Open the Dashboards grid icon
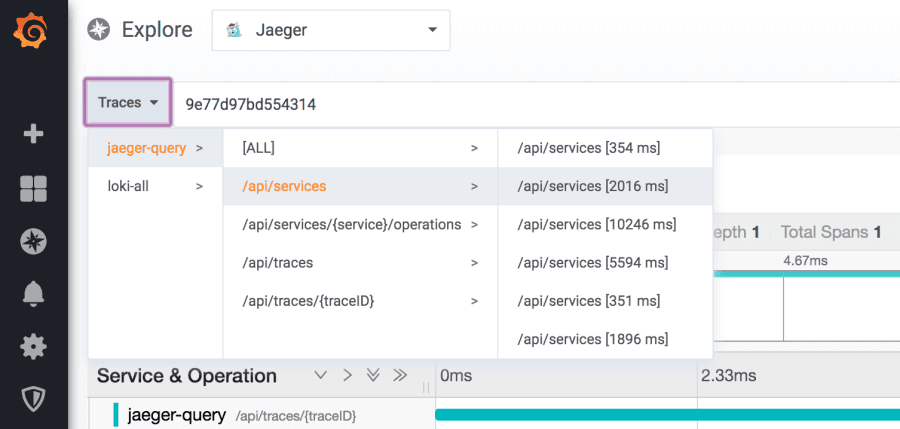This screenshot has width=900, height=429. click(x=33, y=188)
